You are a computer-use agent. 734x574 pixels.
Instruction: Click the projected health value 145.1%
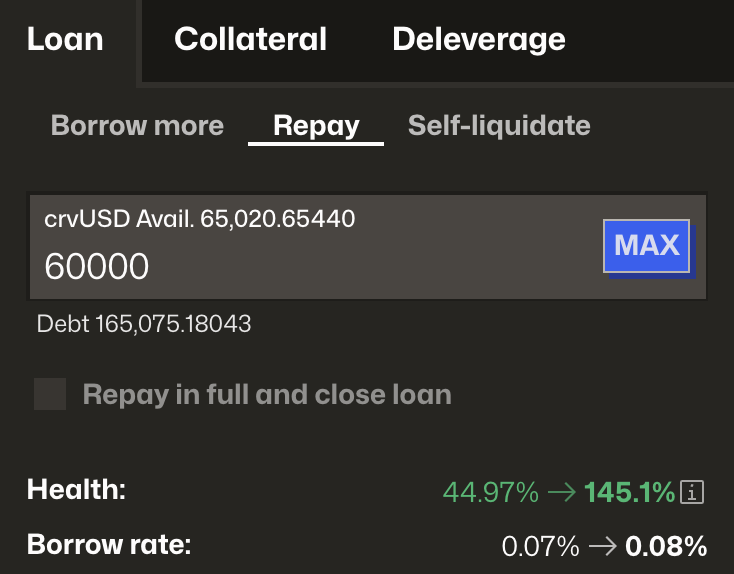[x=629, y=492]
